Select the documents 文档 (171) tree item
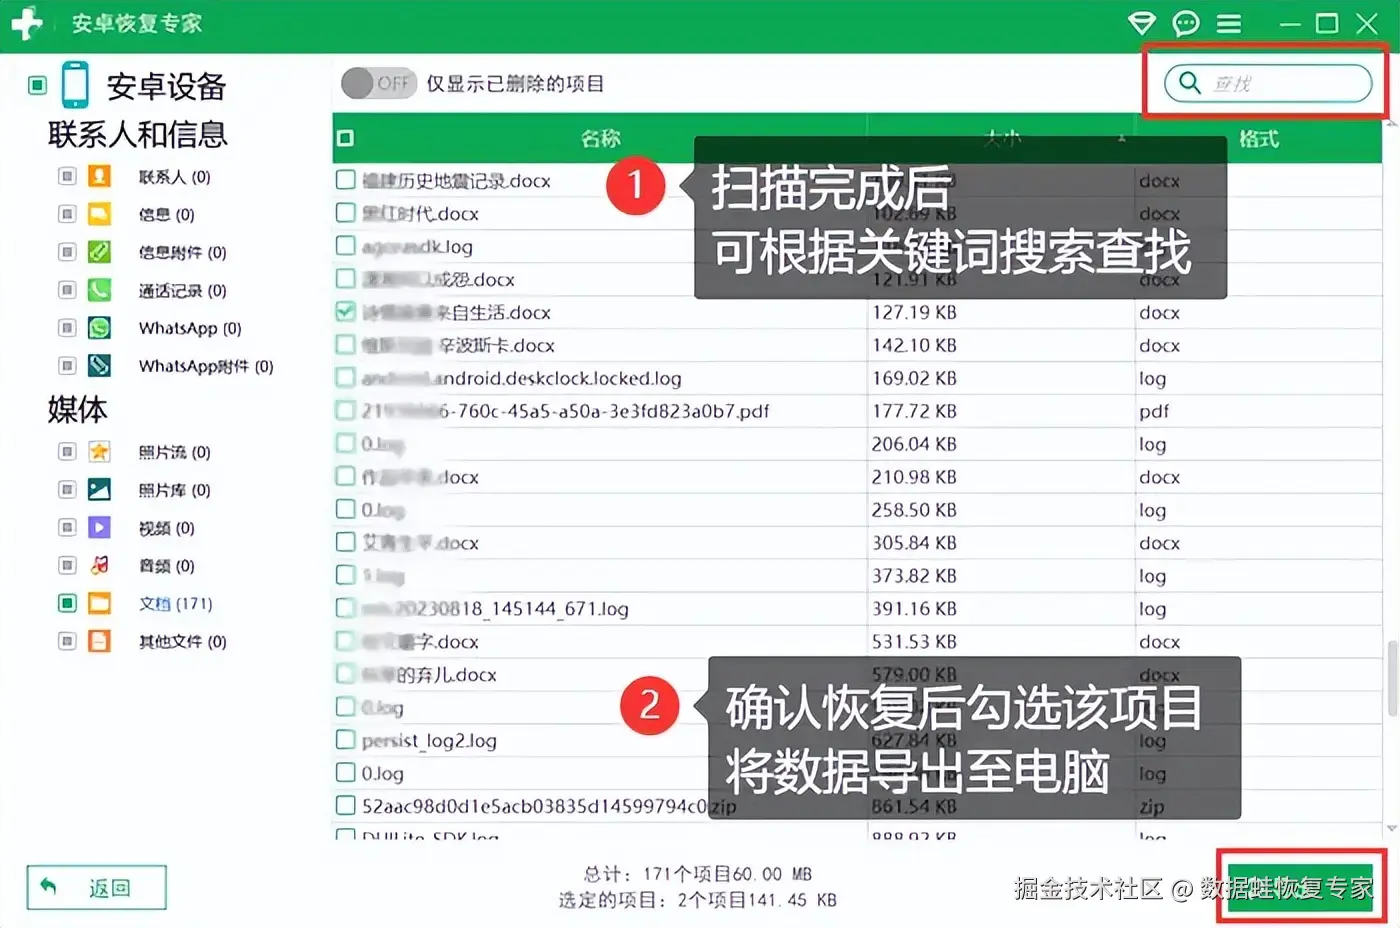The width and height of the screenshot is (1400, 928). click(x=175, y=603)
